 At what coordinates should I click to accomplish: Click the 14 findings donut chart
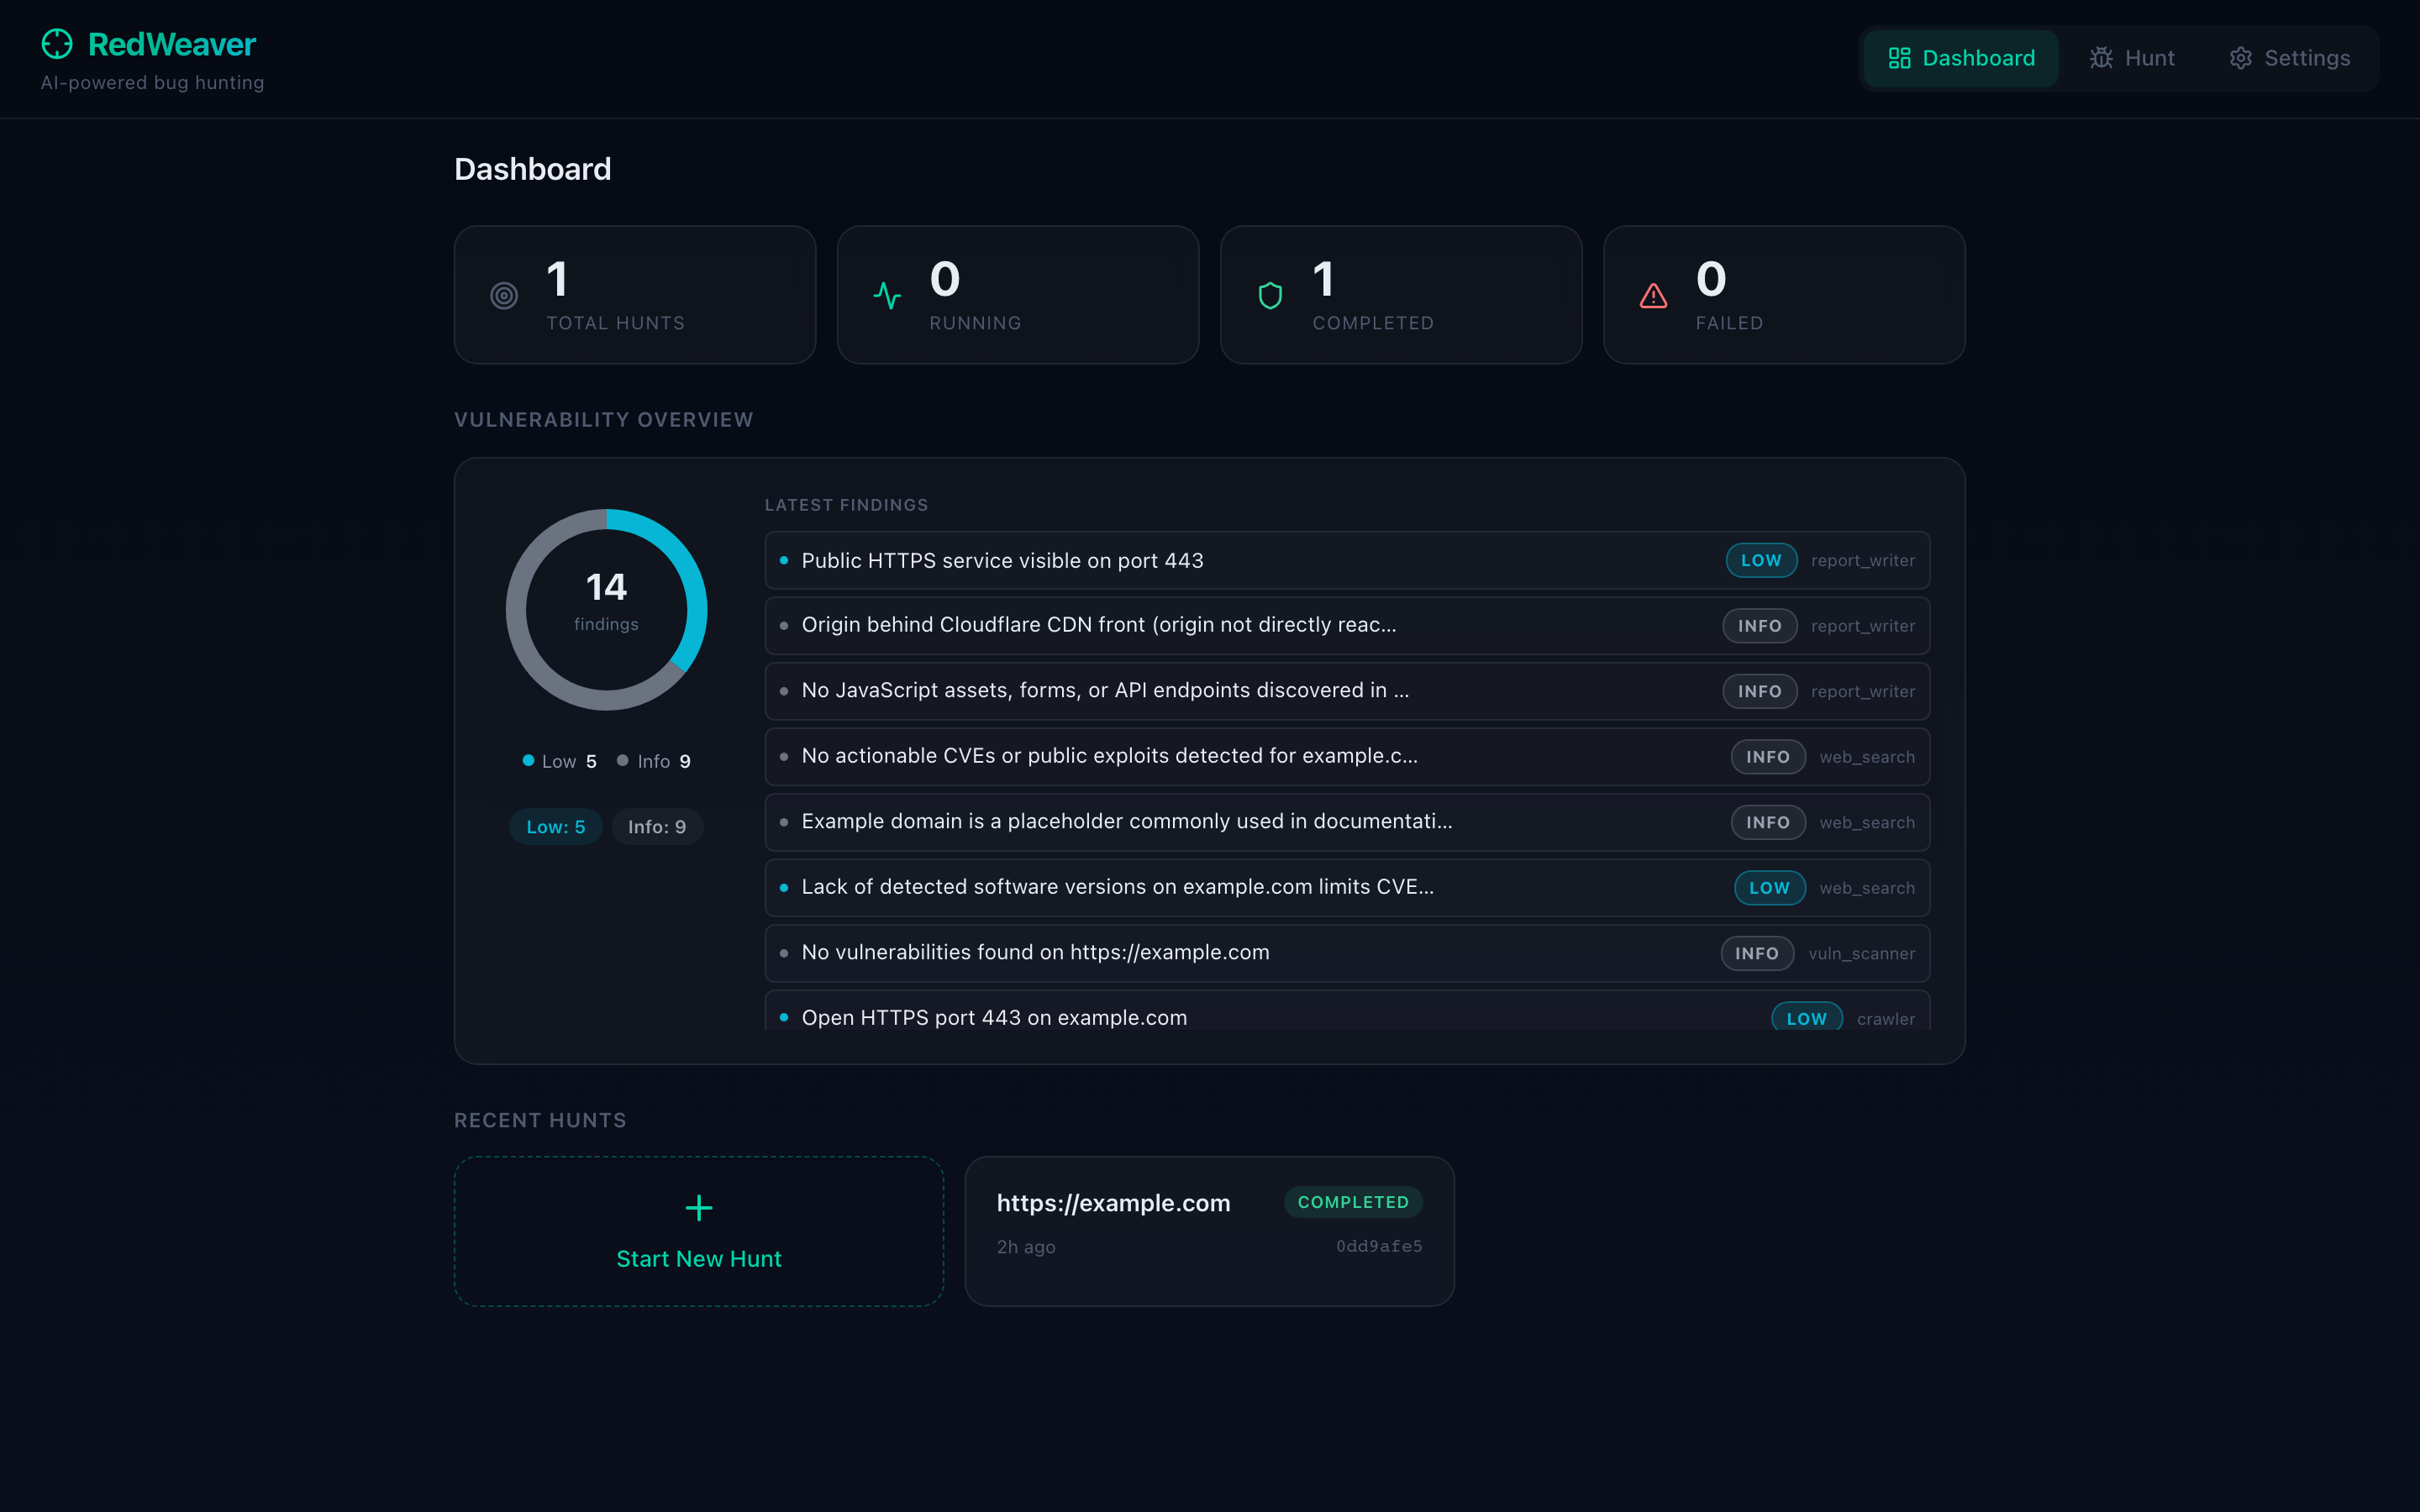606,610
